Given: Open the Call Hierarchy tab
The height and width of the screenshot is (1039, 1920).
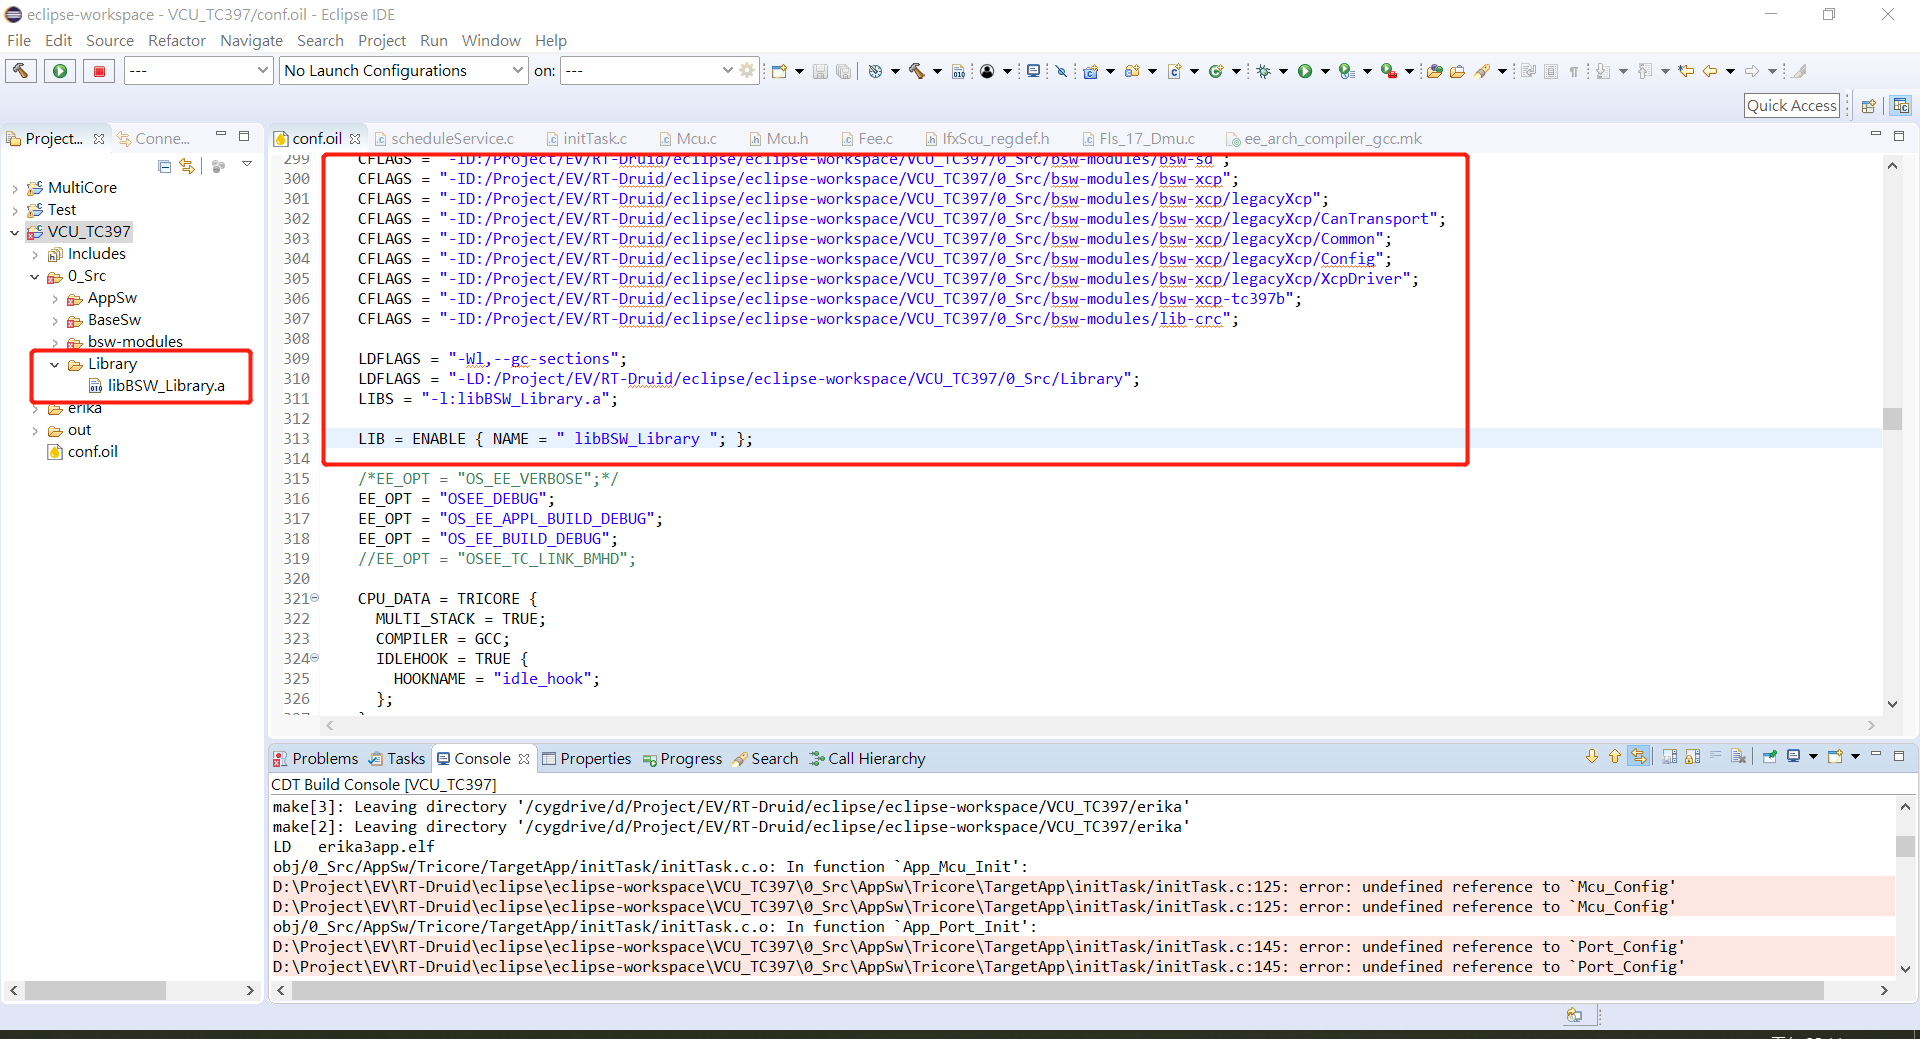Looking at the screenshot, I should pos(868,758).
